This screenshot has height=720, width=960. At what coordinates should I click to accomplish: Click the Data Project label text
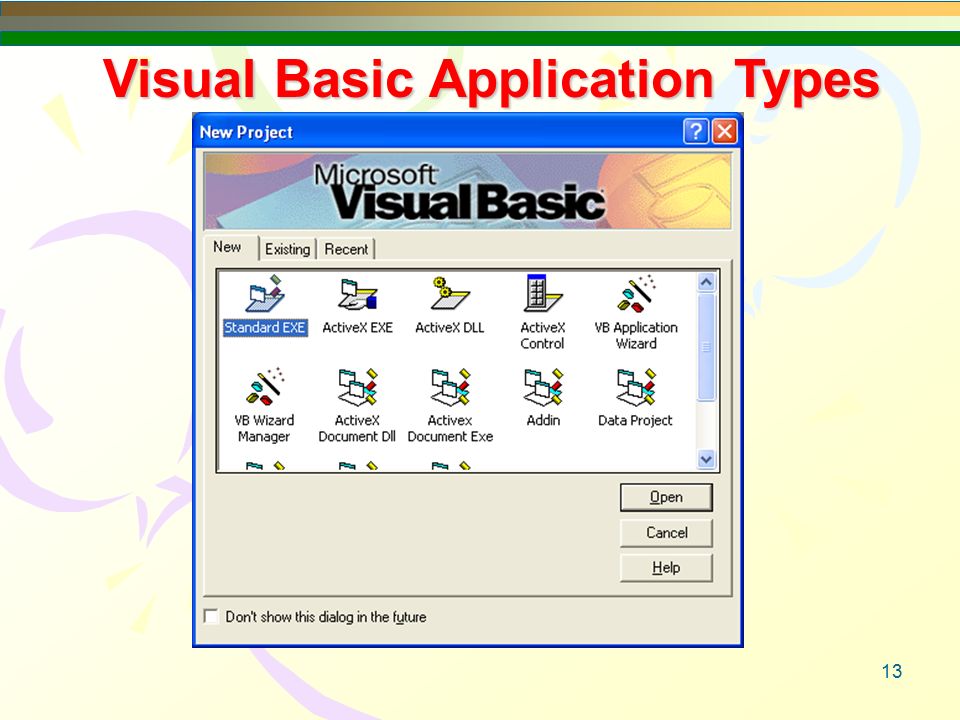click(635, 421)
